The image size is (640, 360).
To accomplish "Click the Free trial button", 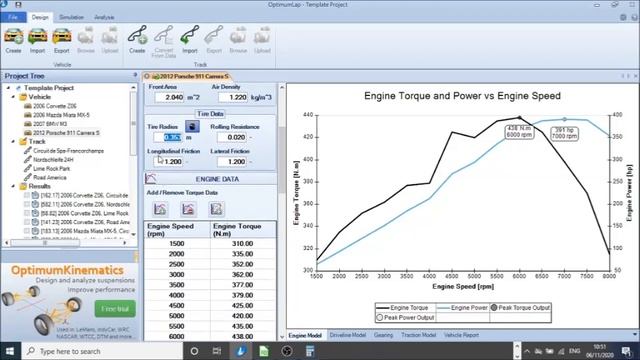I will [x=115, y=309].
